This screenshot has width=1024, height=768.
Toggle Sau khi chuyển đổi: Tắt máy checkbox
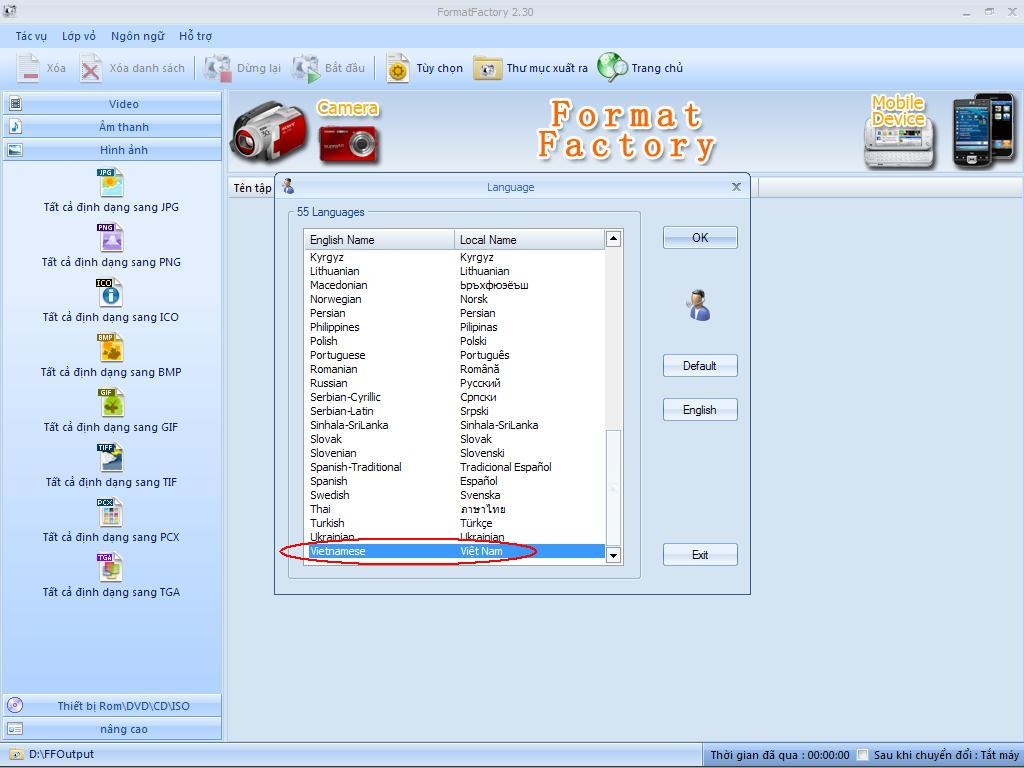863,755
